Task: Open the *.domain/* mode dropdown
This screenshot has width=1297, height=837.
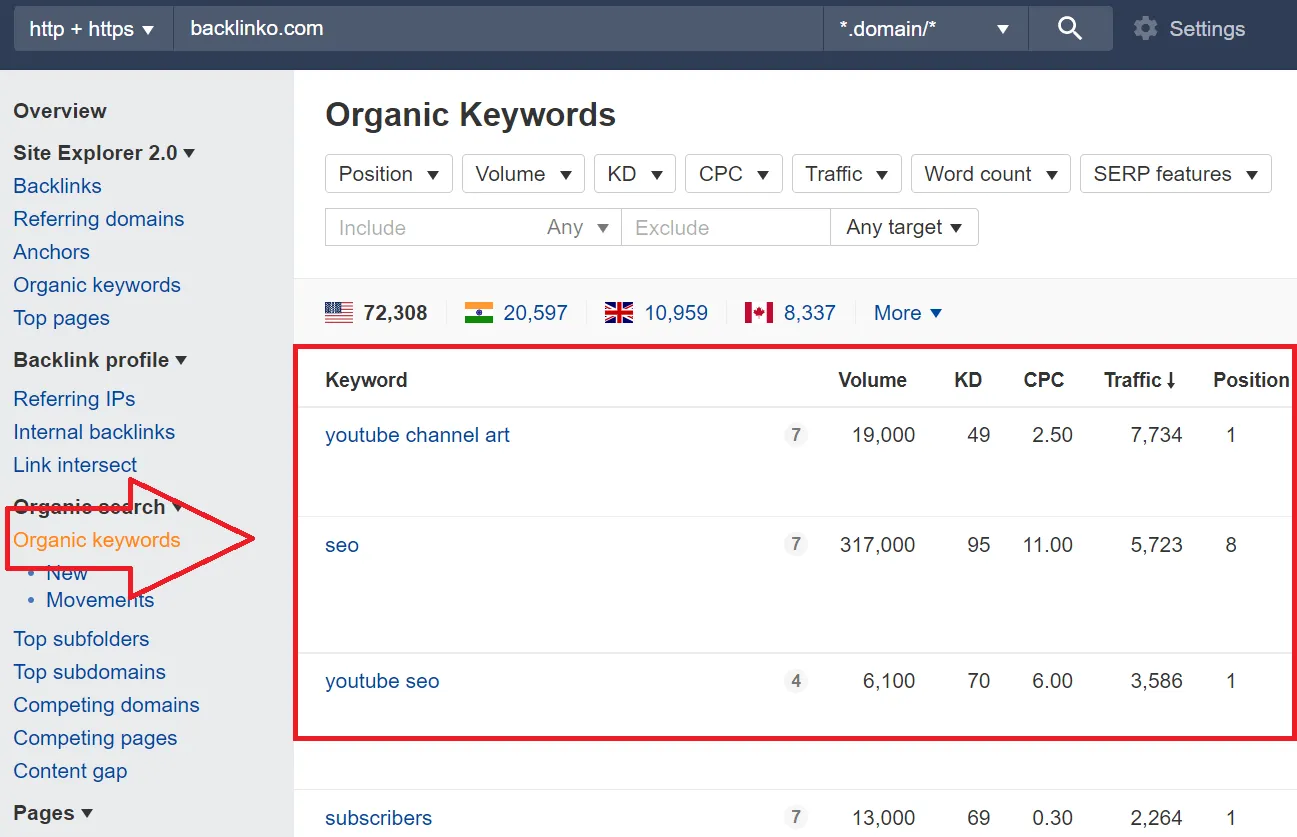Action: [925, 29]
